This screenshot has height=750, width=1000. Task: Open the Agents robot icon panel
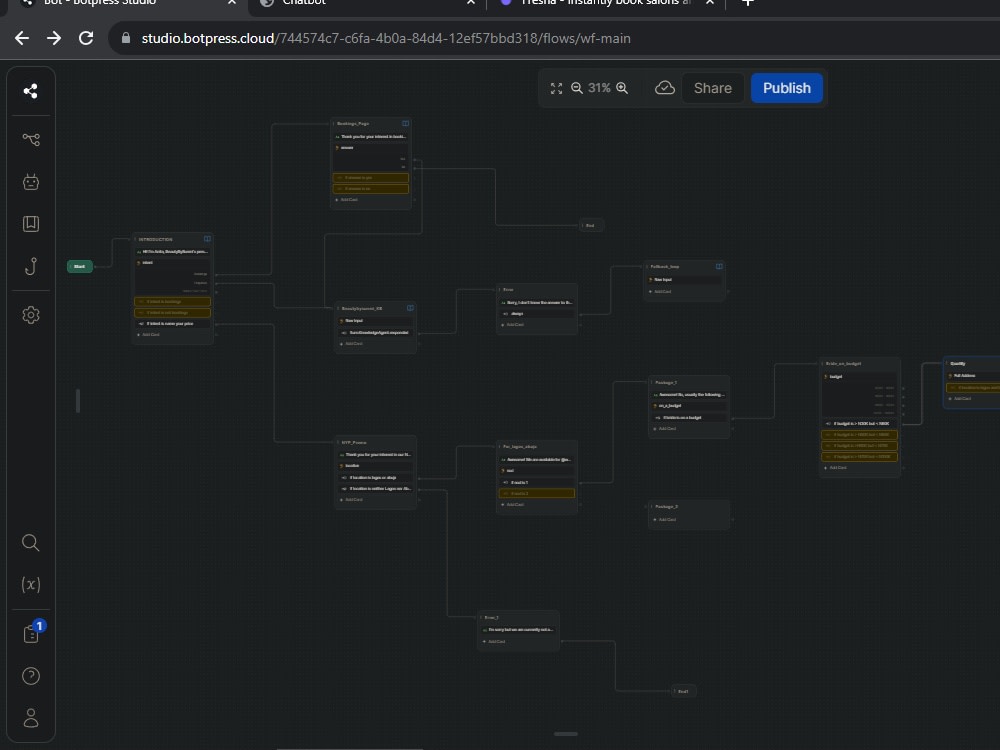[31, 182]
